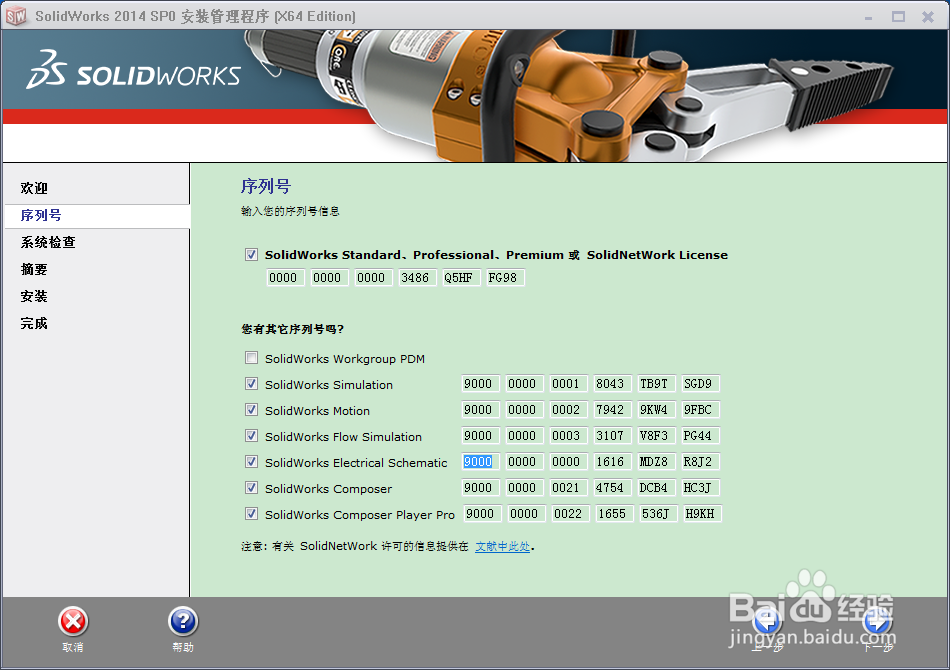Screen dimensions: 950x670
Task: Click the SolidWorks Motion label
Action: coord(317,411)
